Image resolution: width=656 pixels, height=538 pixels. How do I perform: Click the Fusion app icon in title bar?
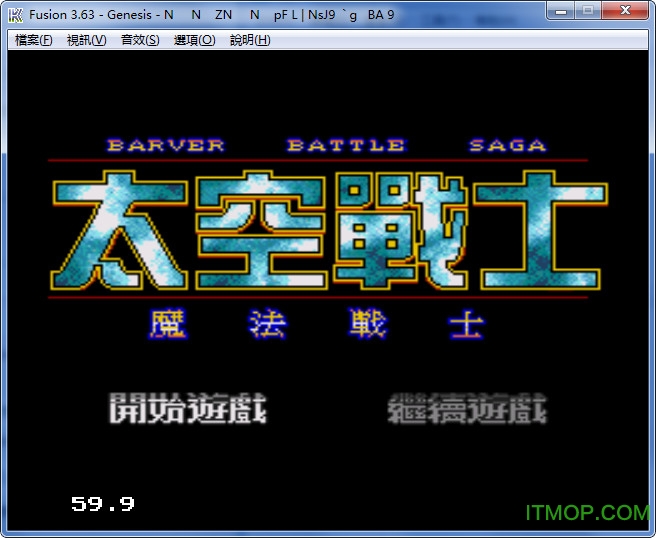[15, 15]
